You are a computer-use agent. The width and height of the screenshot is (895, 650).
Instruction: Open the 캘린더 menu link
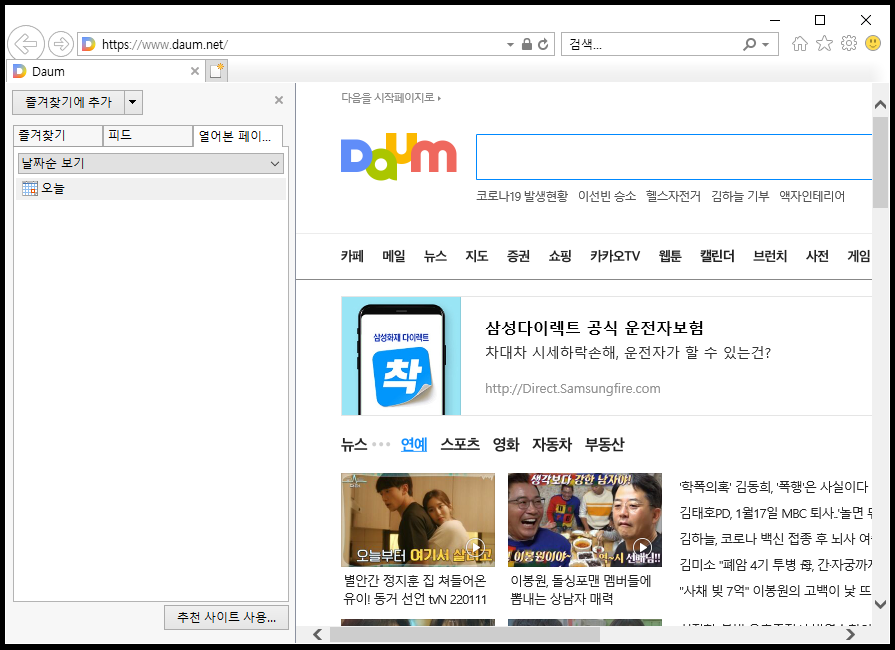click(717, 256)
